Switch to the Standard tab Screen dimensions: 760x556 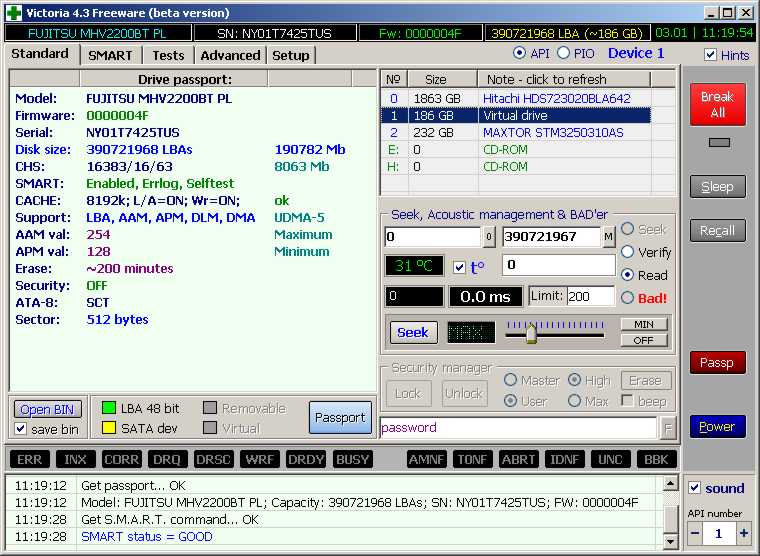40,54
